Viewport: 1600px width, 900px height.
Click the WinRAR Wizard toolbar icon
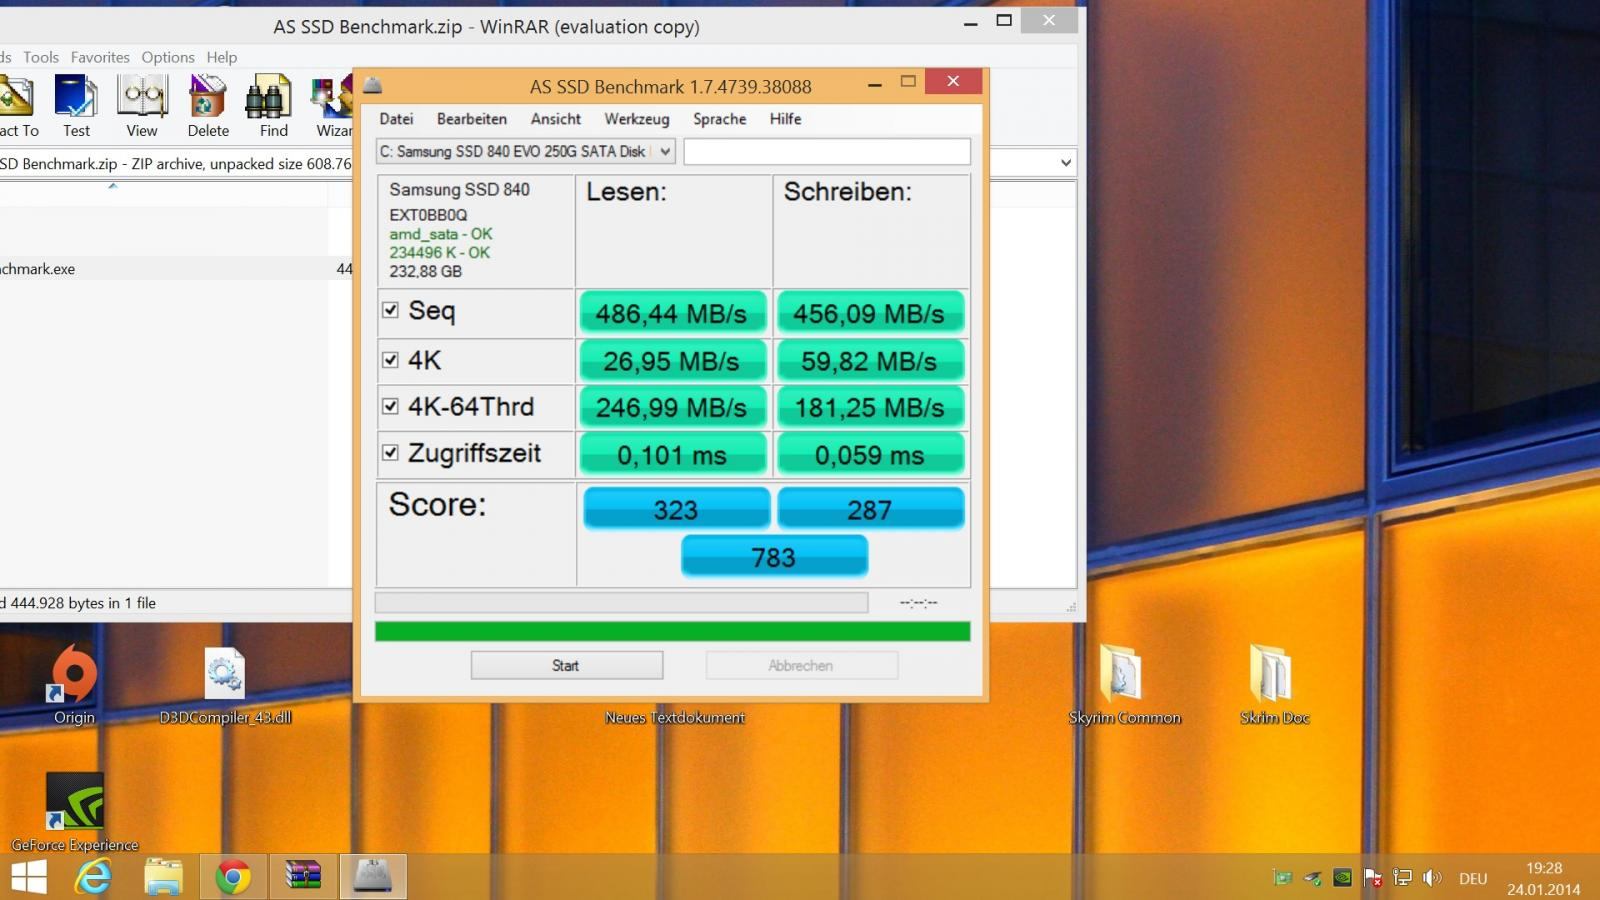coord(332,96)
